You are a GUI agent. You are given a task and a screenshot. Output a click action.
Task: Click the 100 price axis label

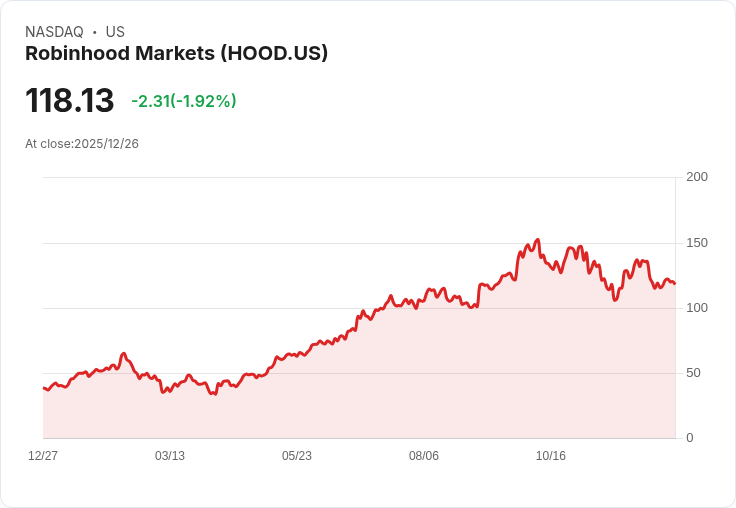coord(697,308)
